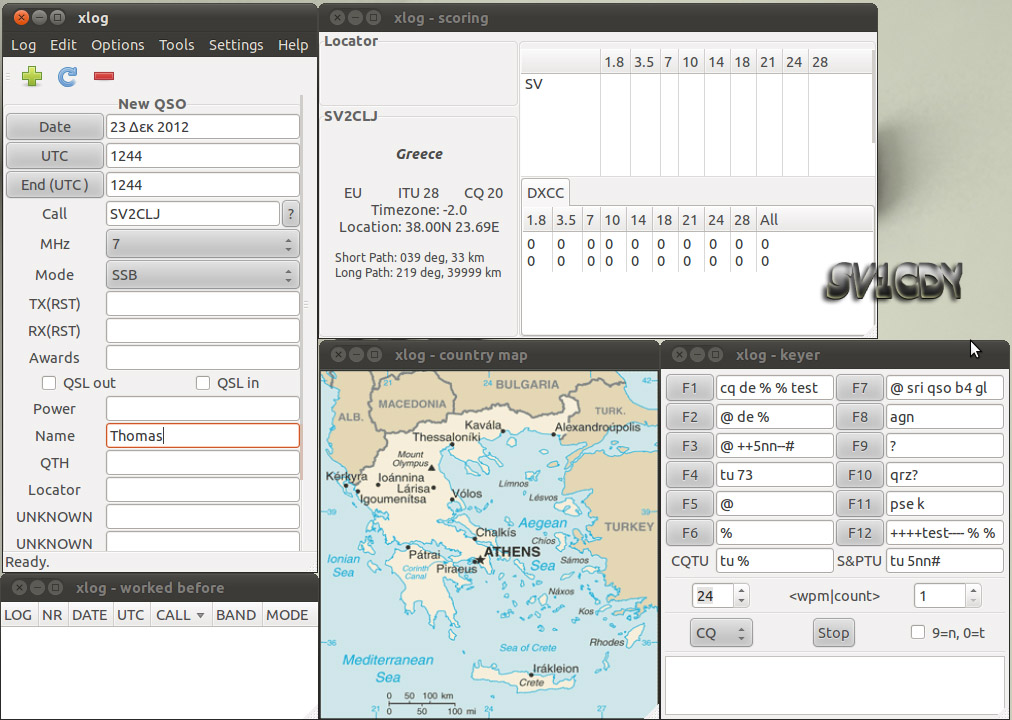Clear the entry fields using the blue refresh icon
This screenshot has width=1012, height=720.
[x=66, y=76]
